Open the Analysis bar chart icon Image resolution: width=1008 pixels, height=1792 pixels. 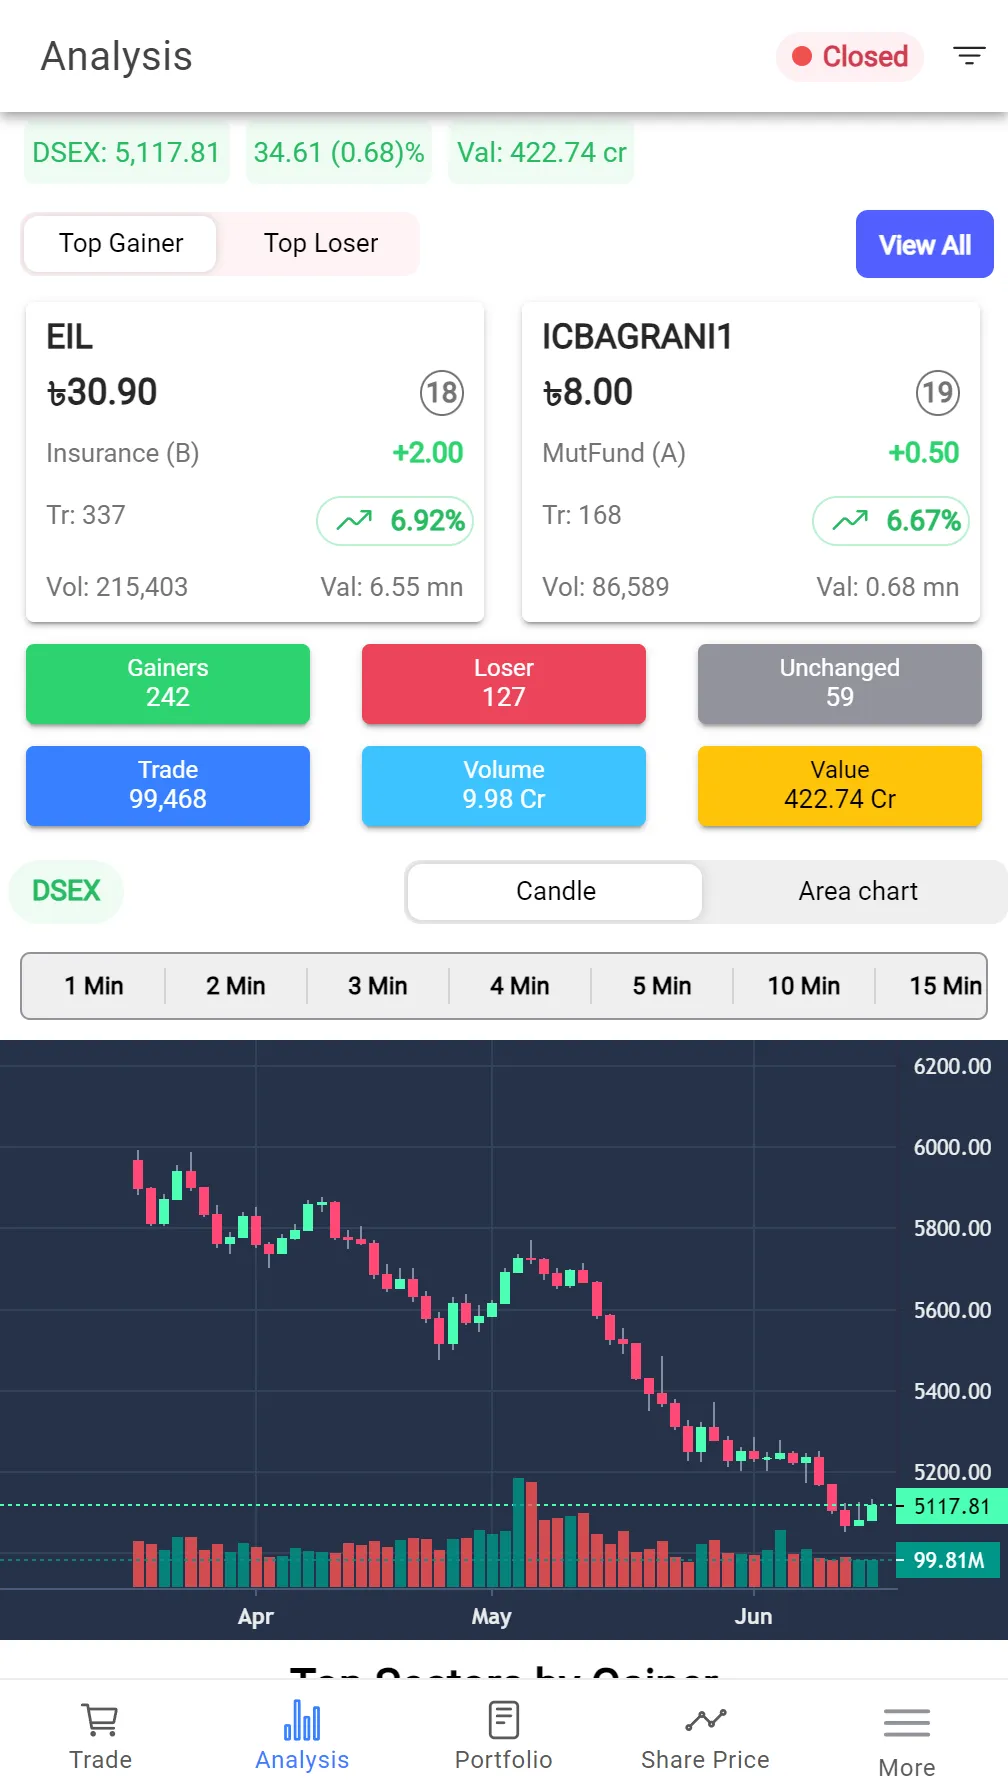click(x=302, y=1720)
